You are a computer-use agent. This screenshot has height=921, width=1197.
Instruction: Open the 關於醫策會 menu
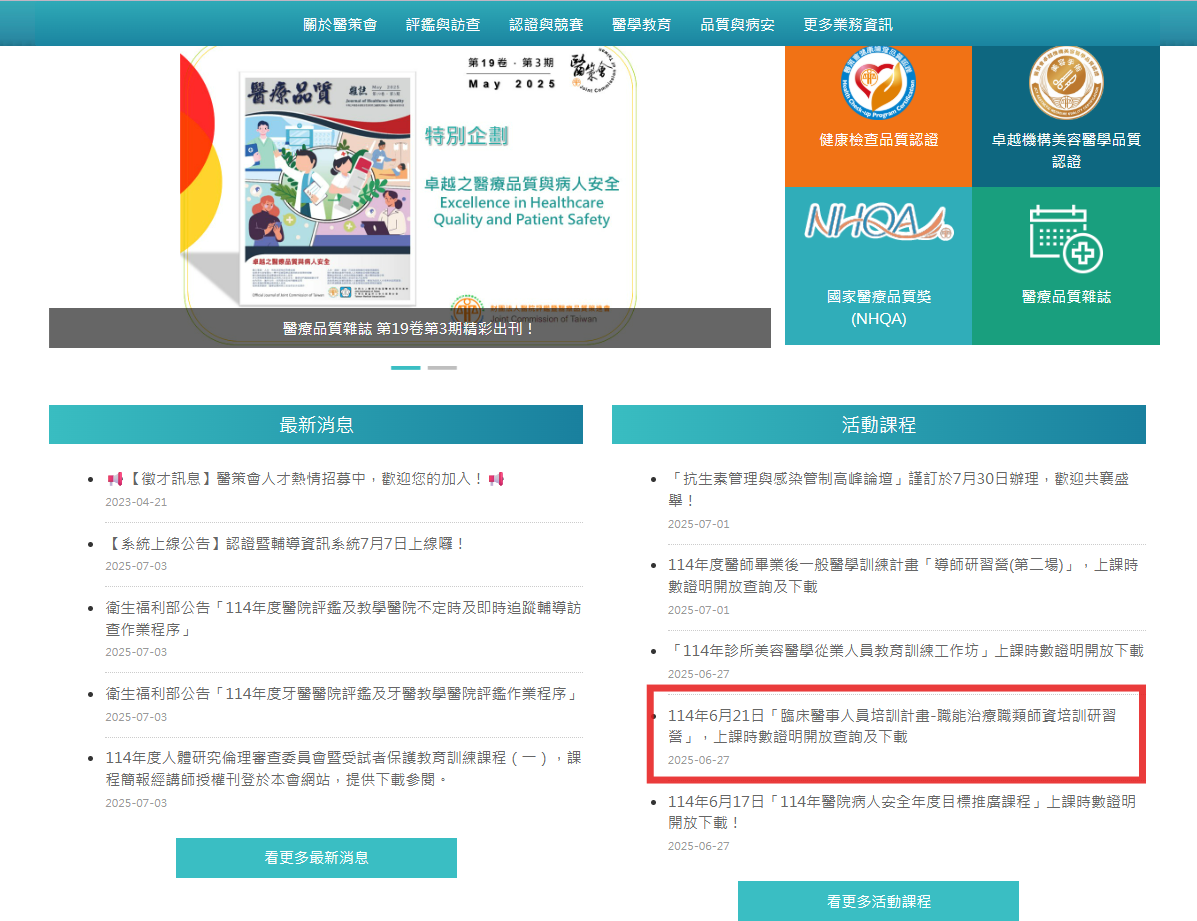340,24
